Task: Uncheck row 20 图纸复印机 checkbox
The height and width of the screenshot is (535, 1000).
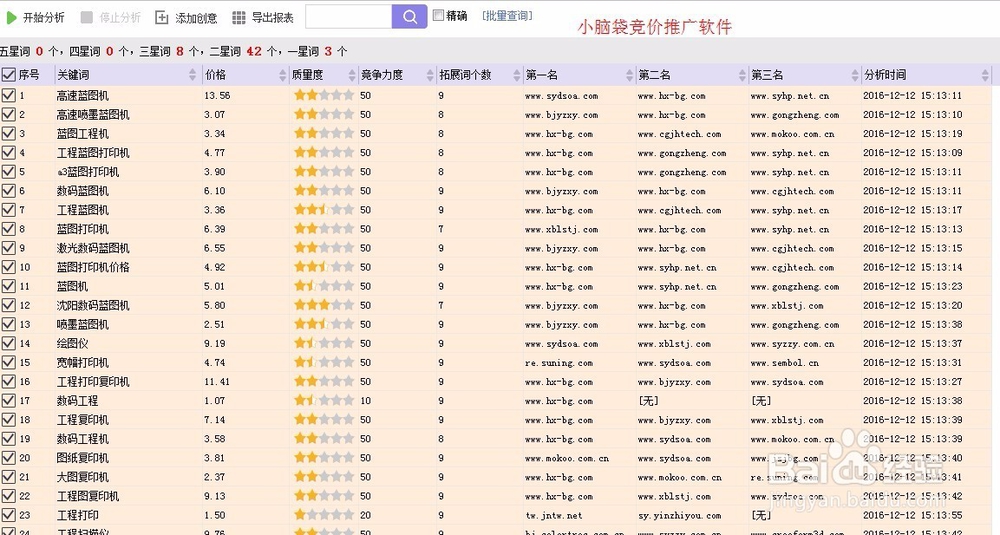Action: (8, 457)
